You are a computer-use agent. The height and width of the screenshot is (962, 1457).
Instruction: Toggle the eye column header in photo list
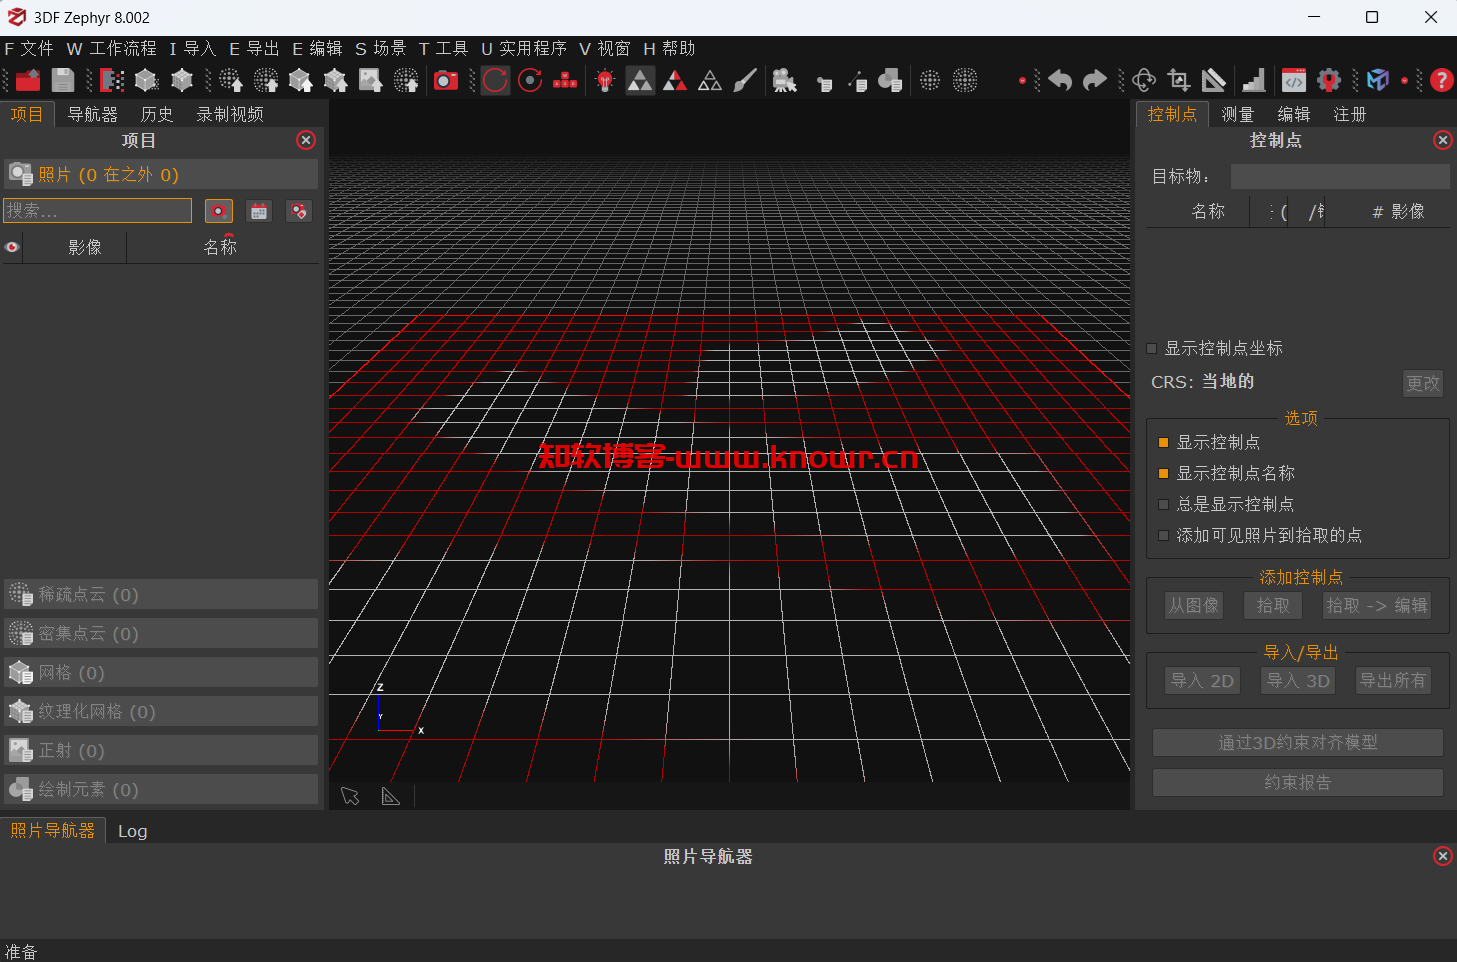pyautogui.click(x=12, y=247)
